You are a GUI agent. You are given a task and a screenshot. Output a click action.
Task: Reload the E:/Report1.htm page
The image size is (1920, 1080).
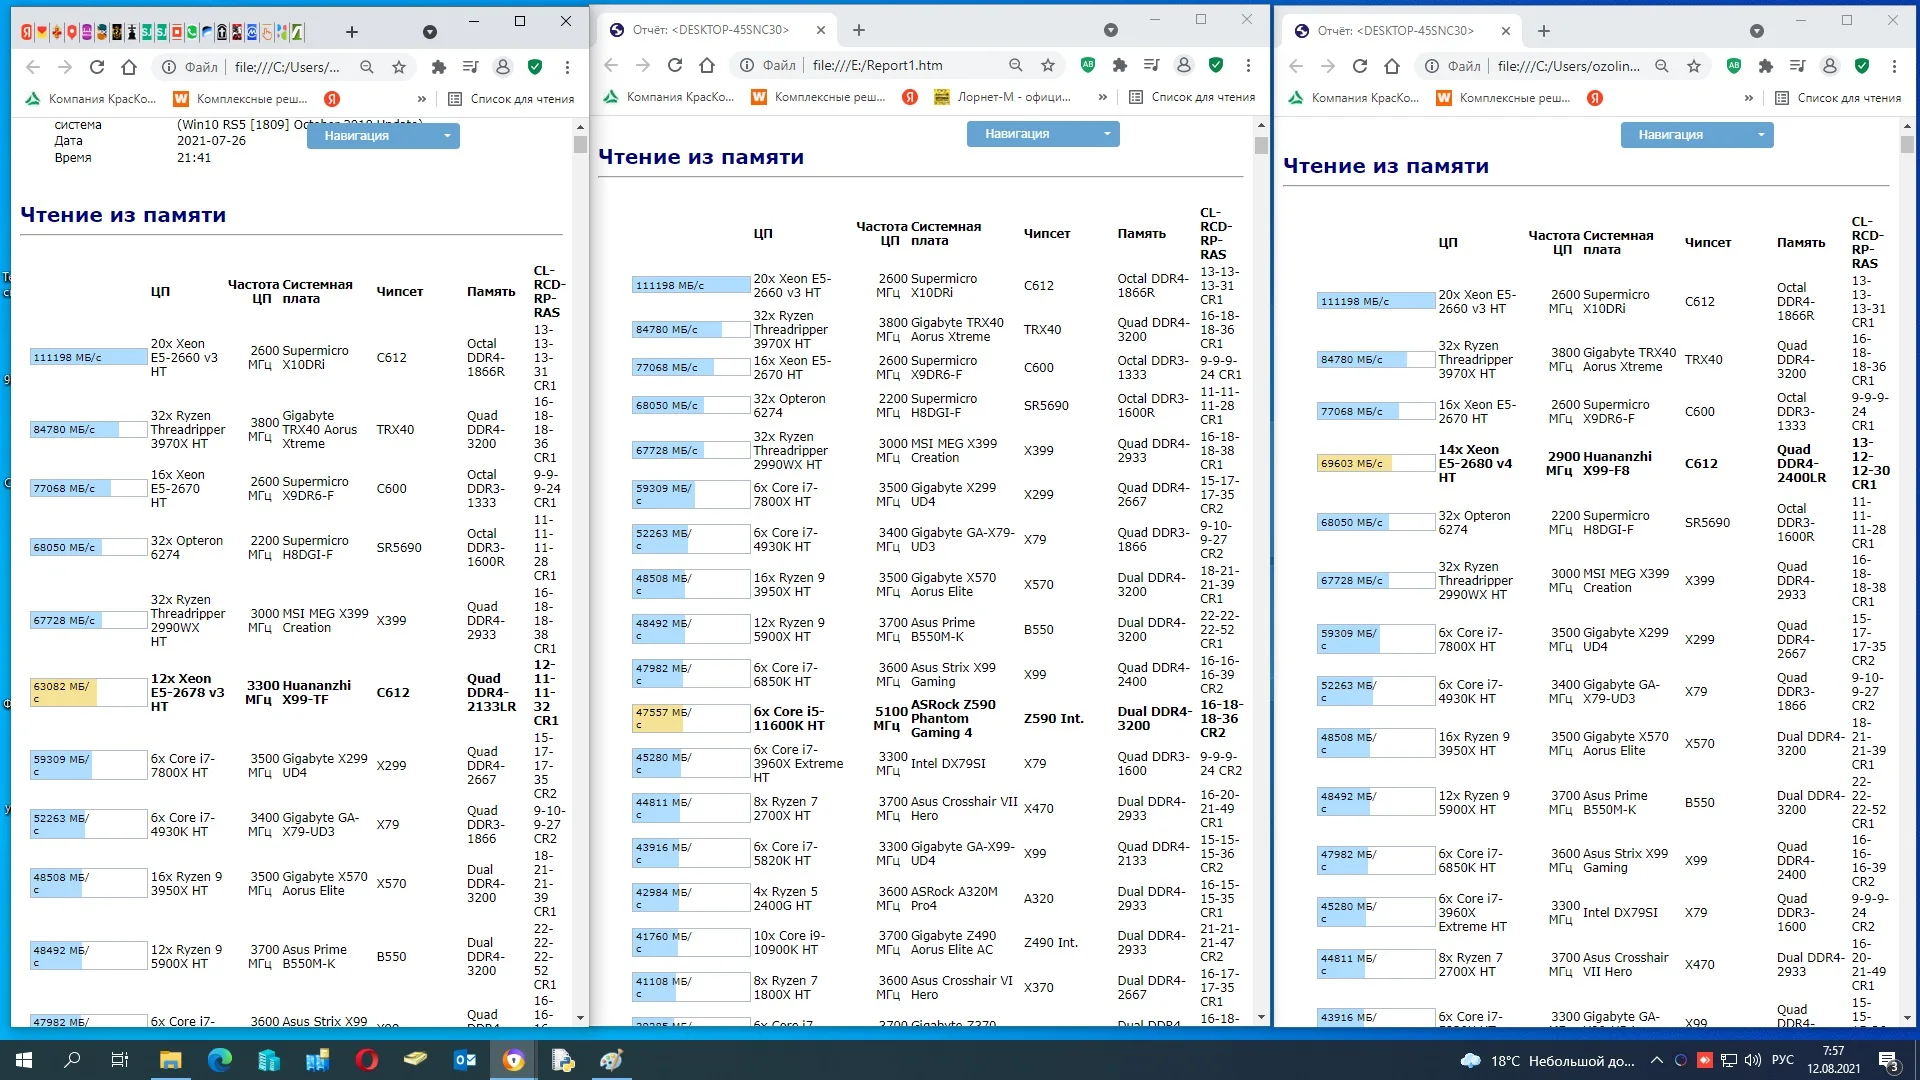pyautogui.click(x=675, y=65)
